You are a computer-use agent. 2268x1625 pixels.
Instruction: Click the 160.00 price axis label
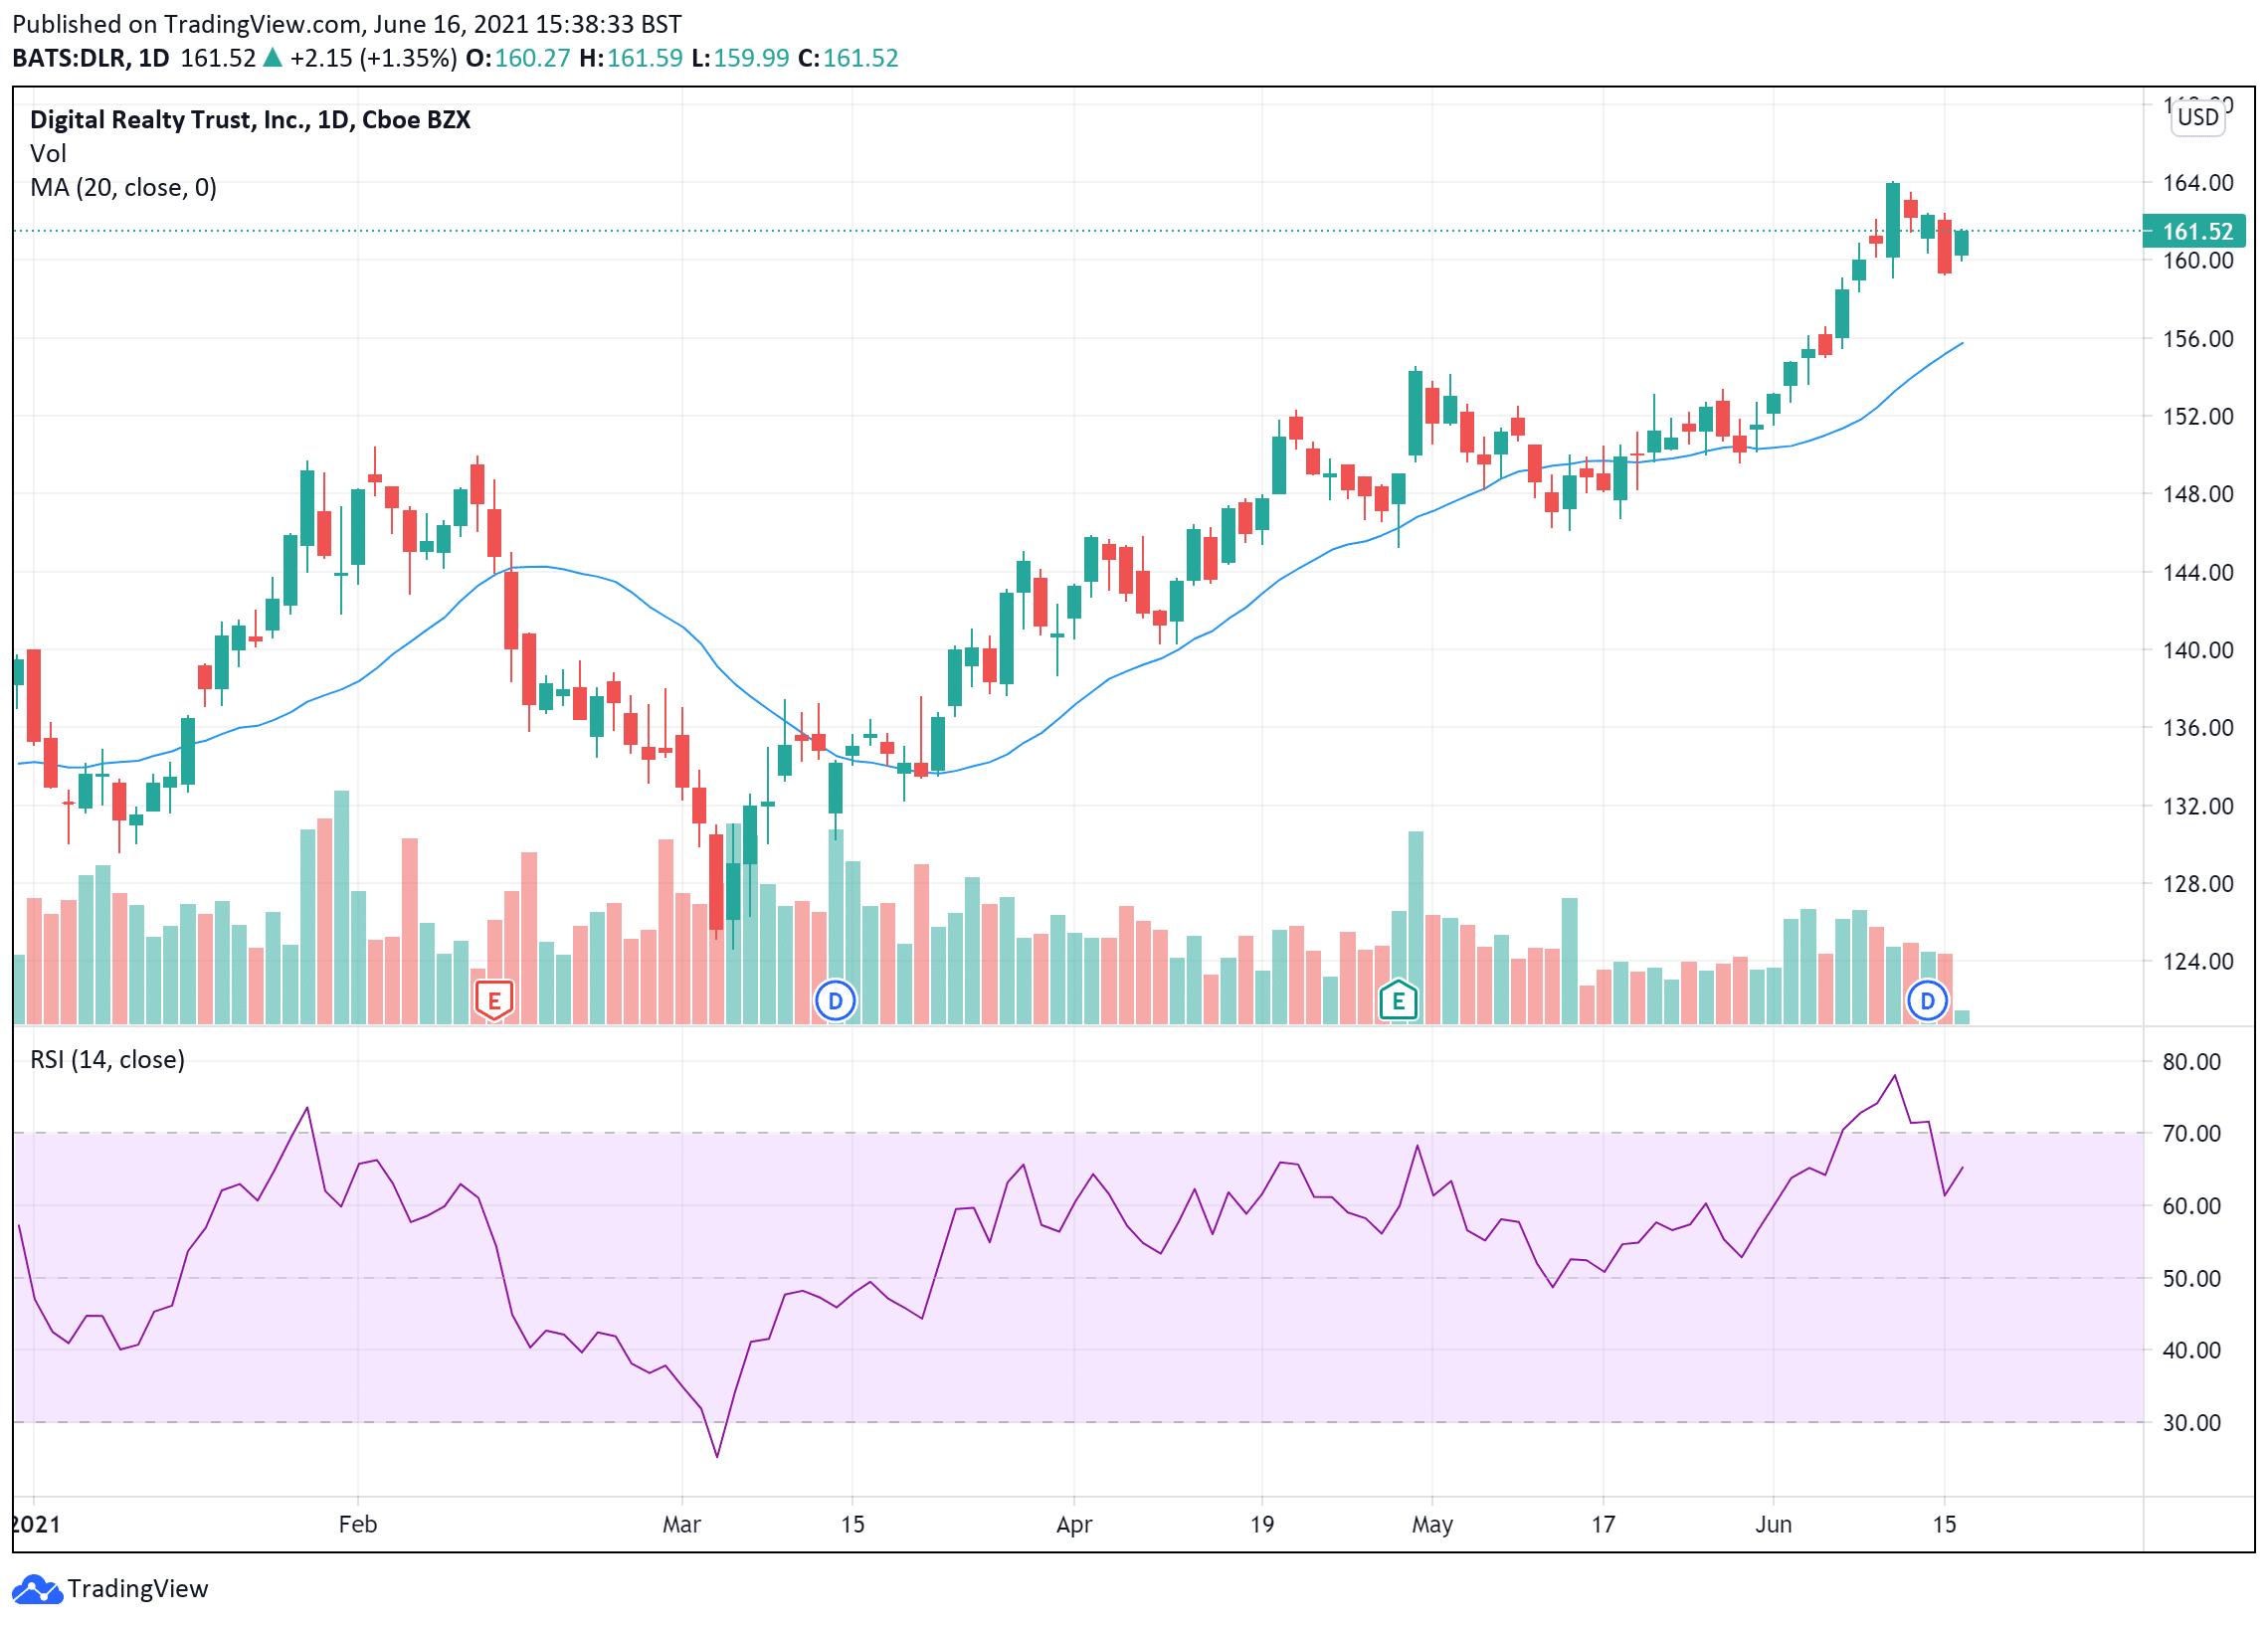(2197, 260)
